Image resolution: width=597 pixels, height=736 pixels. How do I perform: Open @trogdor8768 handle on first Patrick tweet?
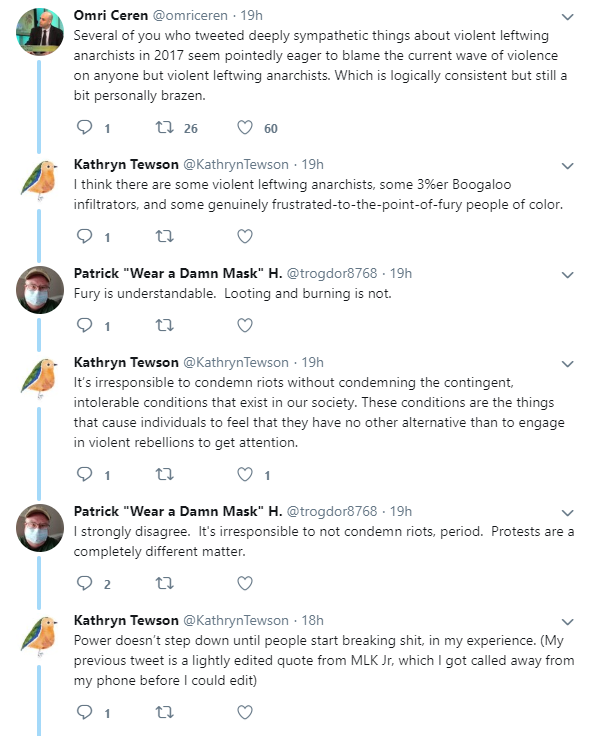click(332, 273)
